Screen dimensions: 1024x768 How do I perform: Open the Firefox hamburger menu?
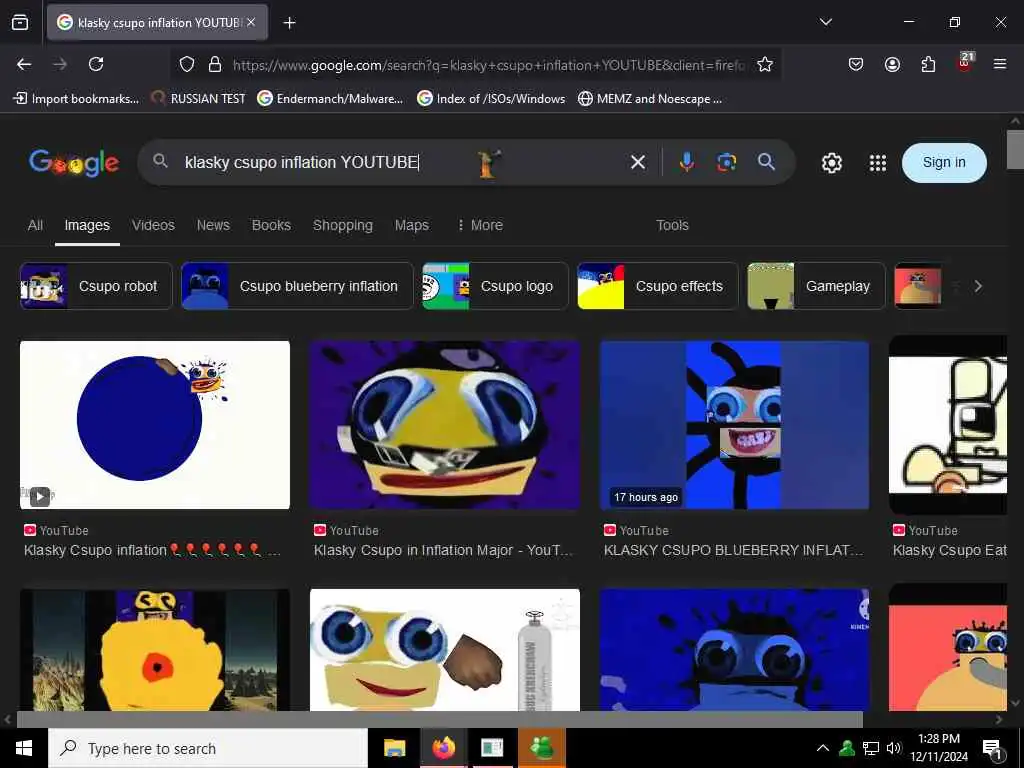[x=1000, y=64]
